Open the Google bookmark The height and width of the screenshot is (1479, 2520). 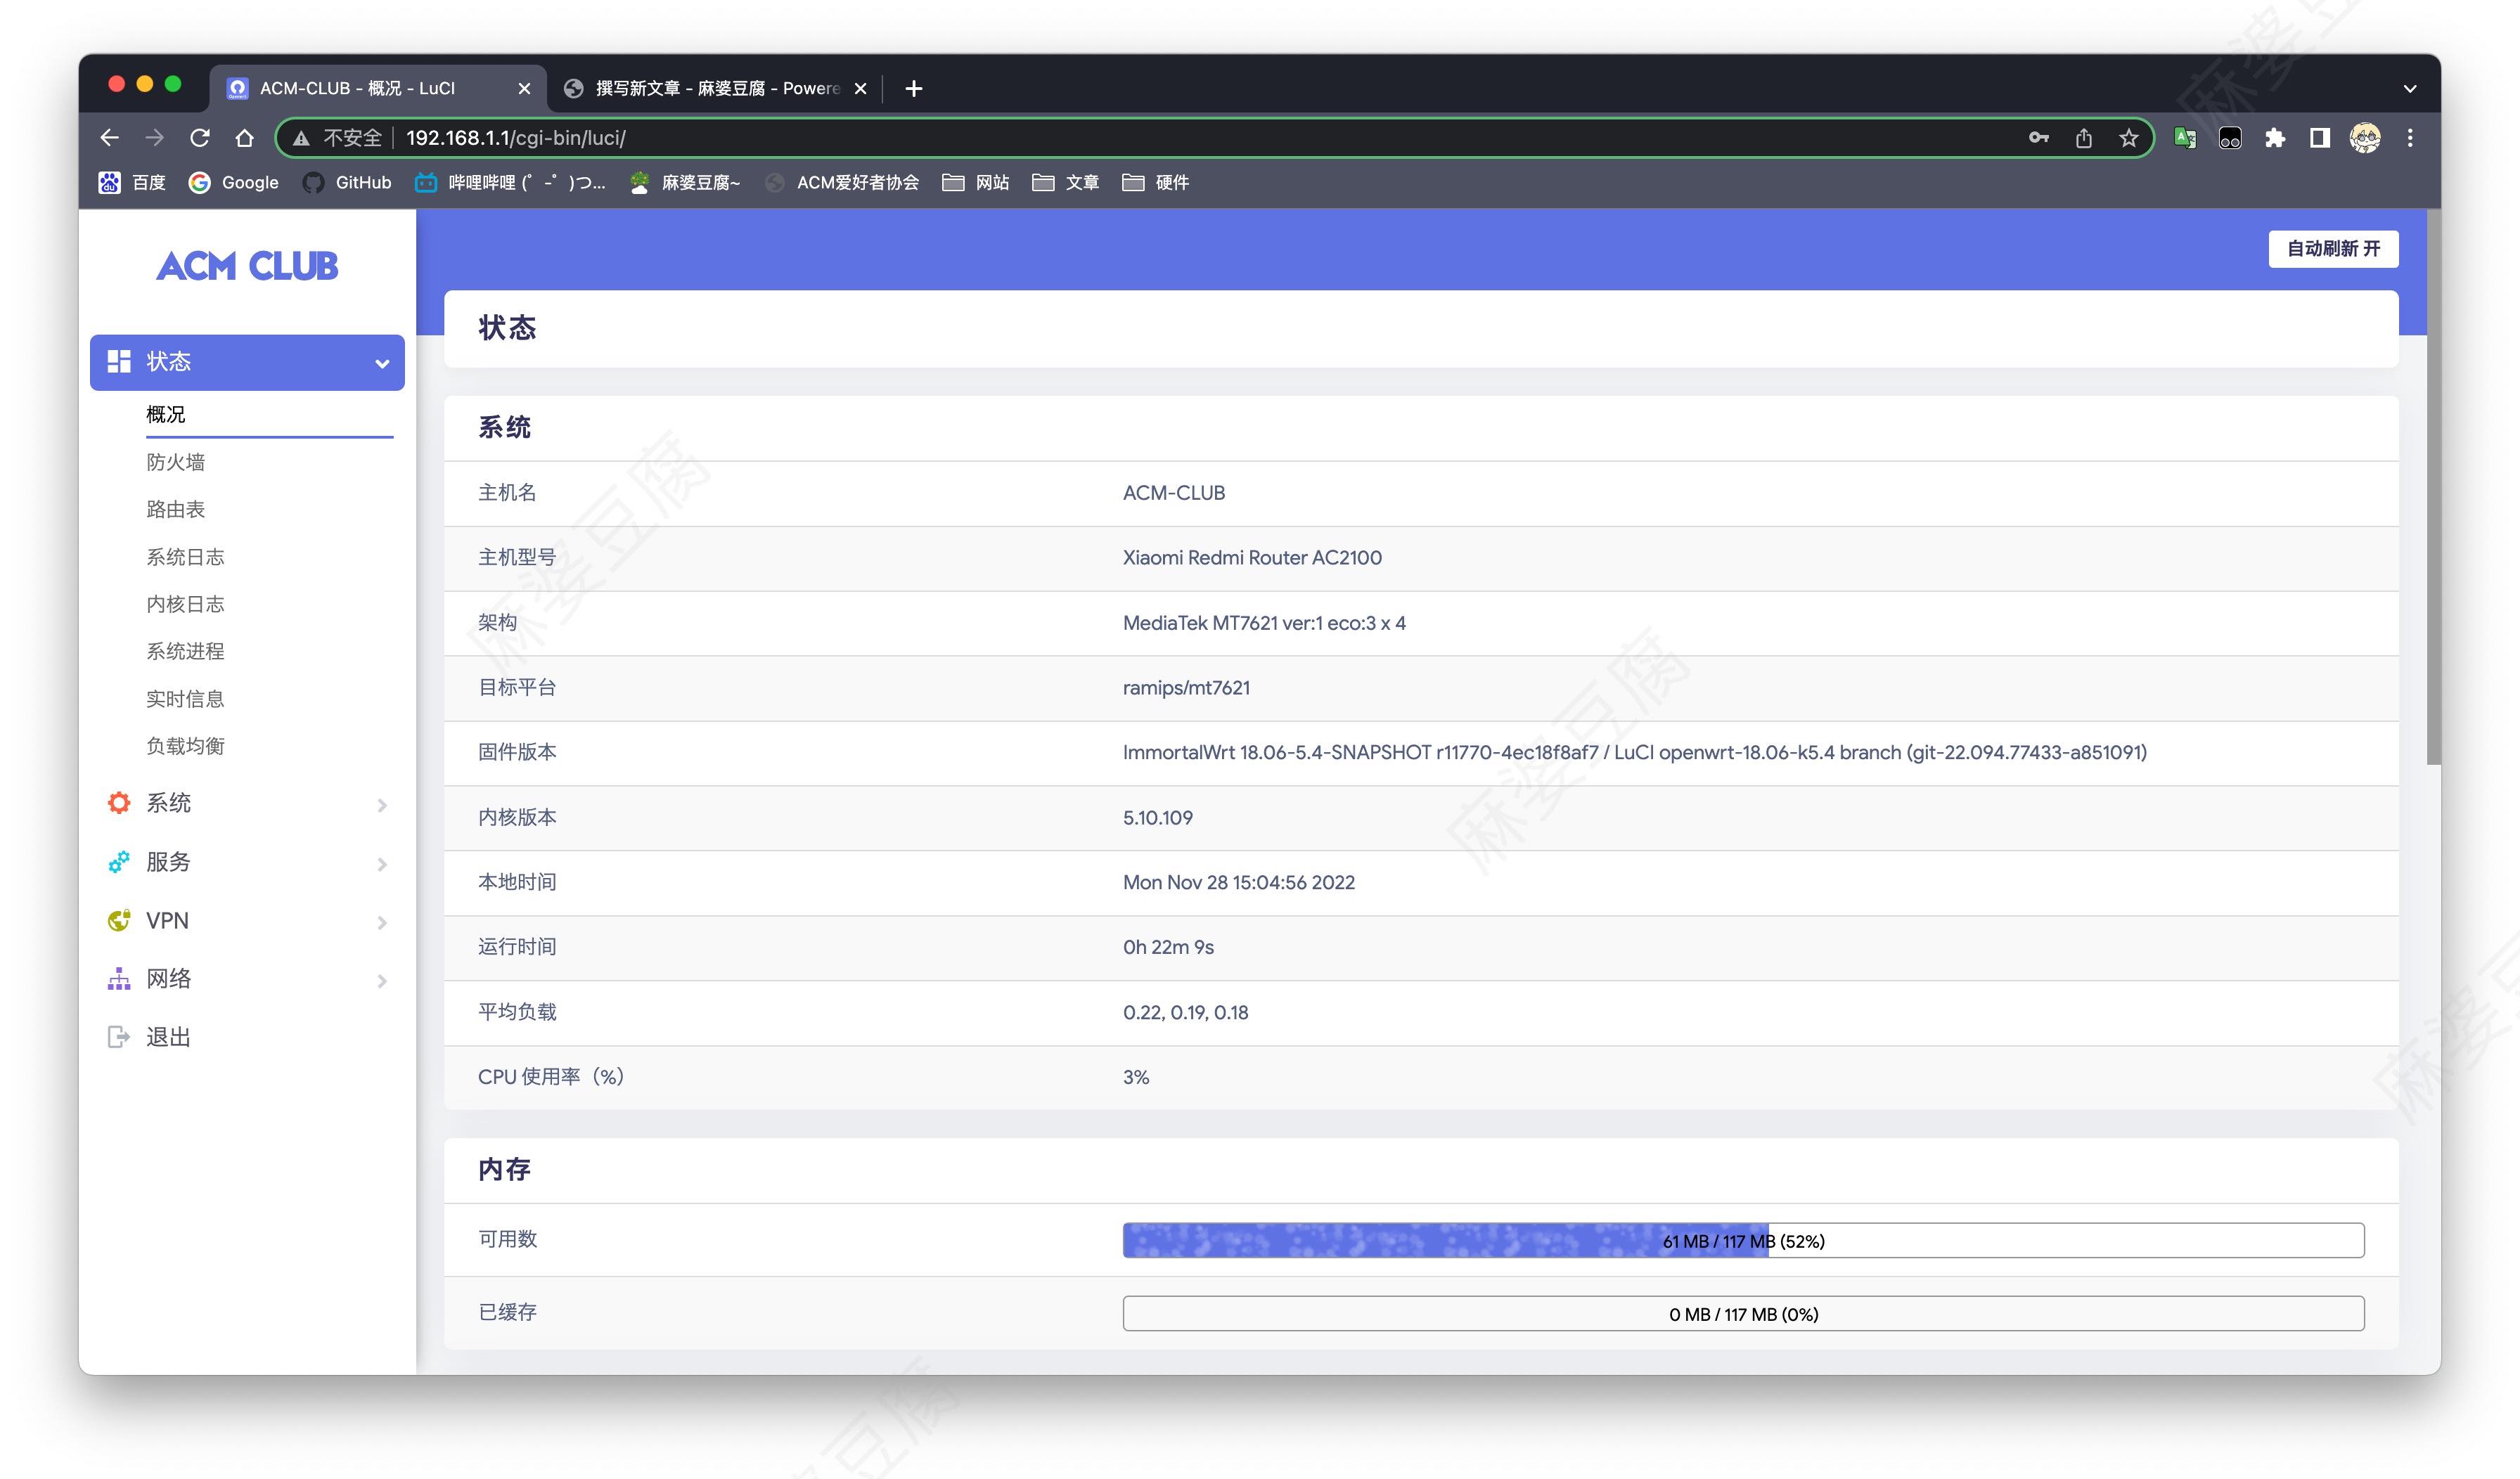point(234,182)
